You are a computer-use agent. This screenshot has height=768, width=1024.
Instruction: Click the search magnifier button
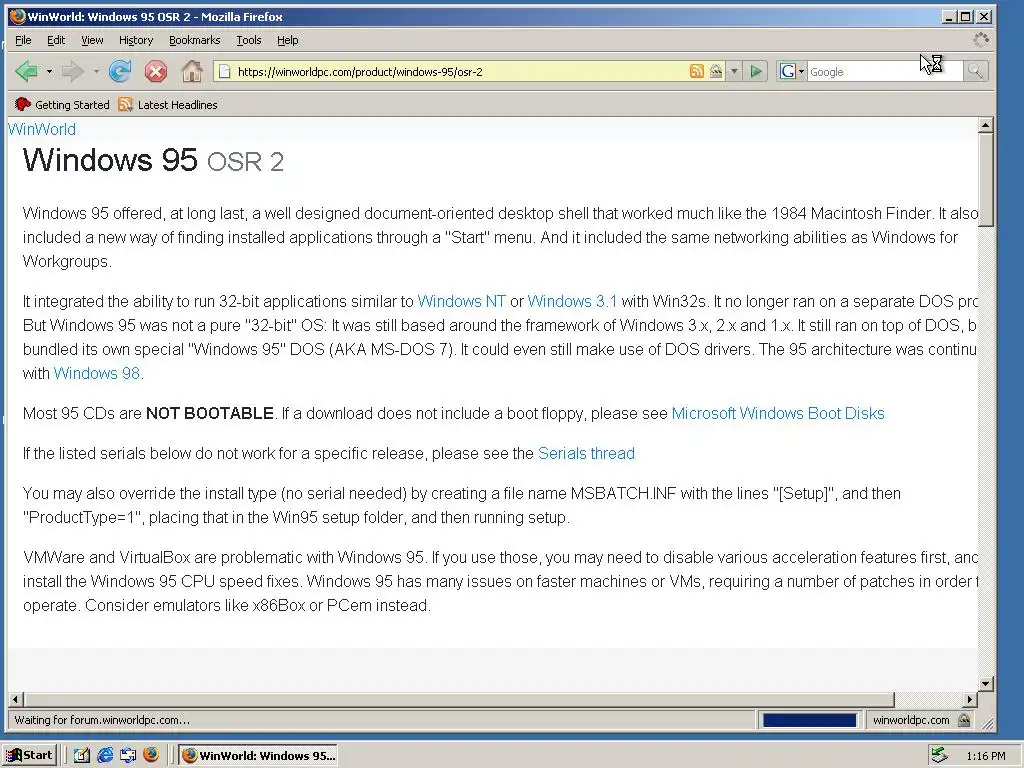coord(975,71)
